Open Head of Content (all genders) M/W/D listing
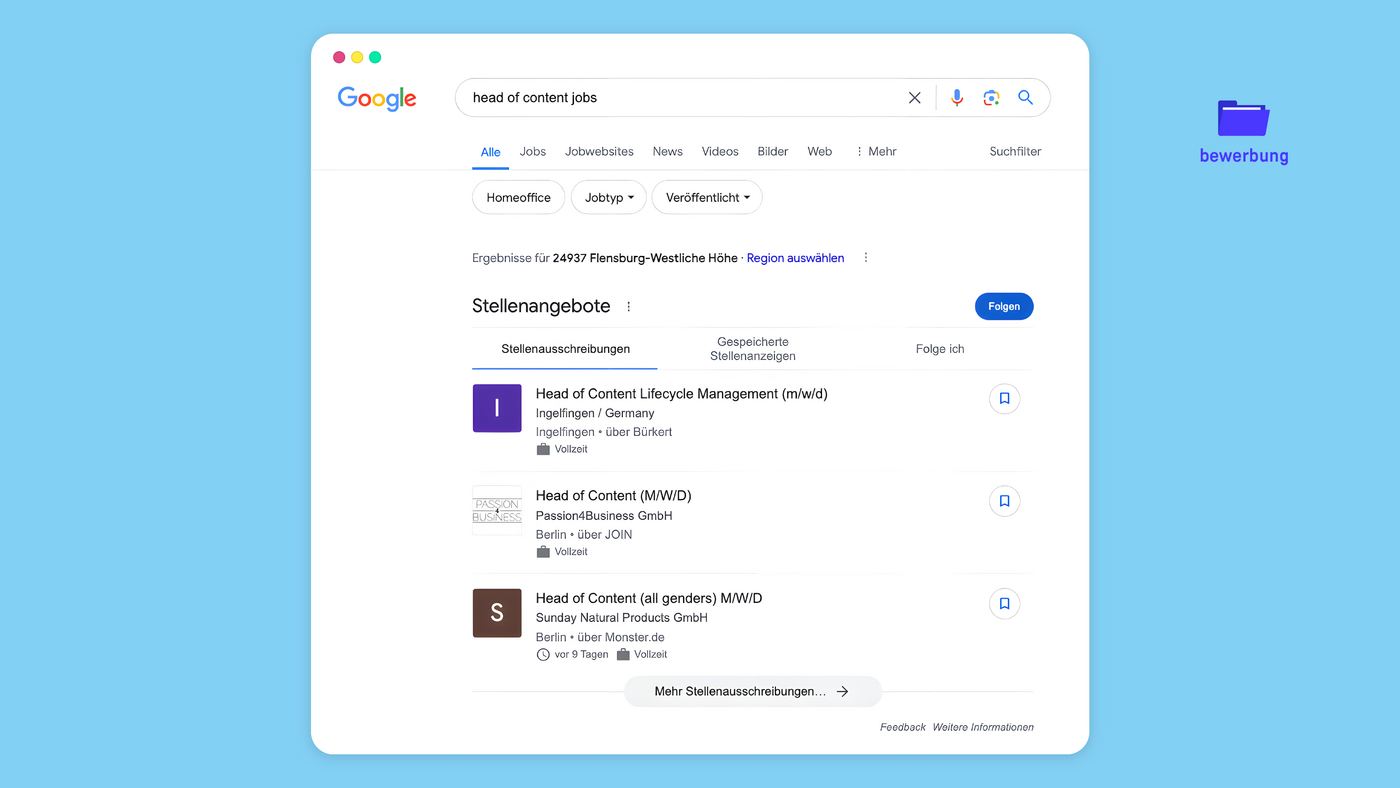 tap(649, 598)
